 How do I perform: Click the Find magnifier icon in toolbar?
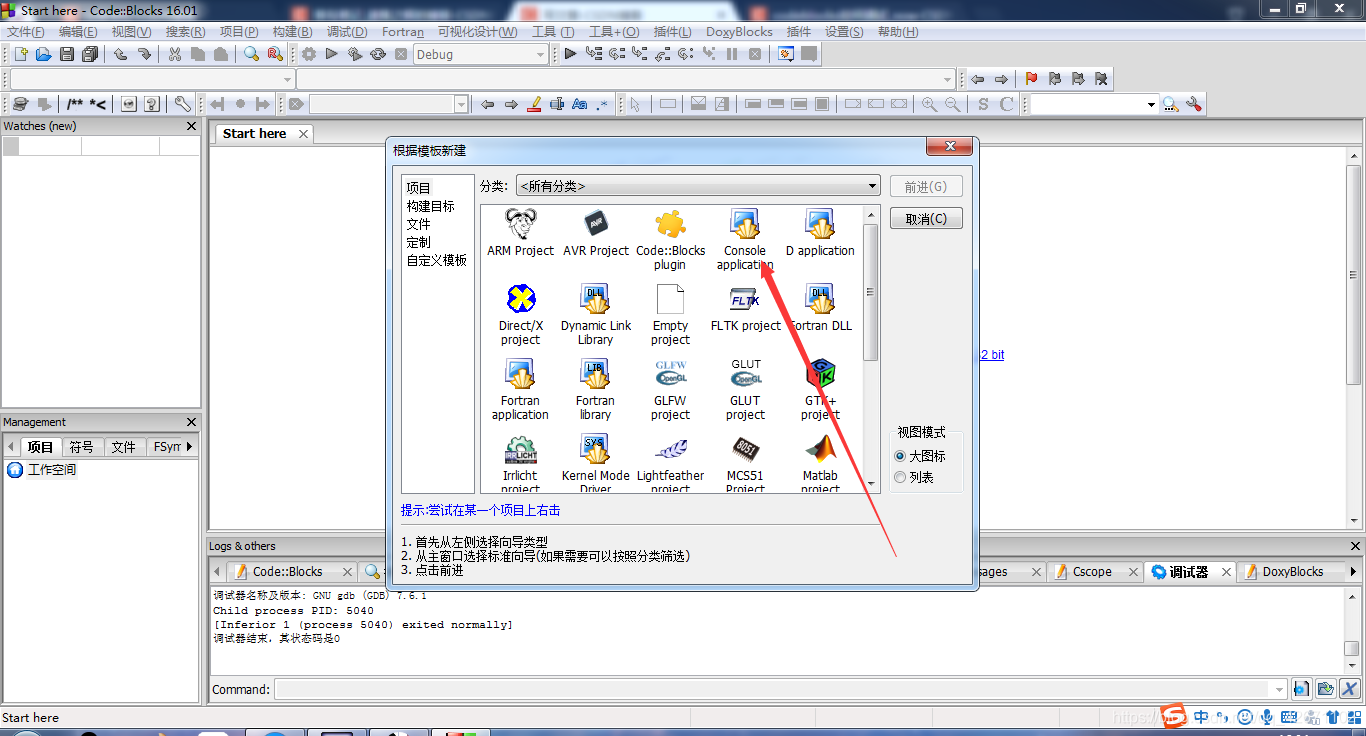pyautogui.click(x=251, y=54)
